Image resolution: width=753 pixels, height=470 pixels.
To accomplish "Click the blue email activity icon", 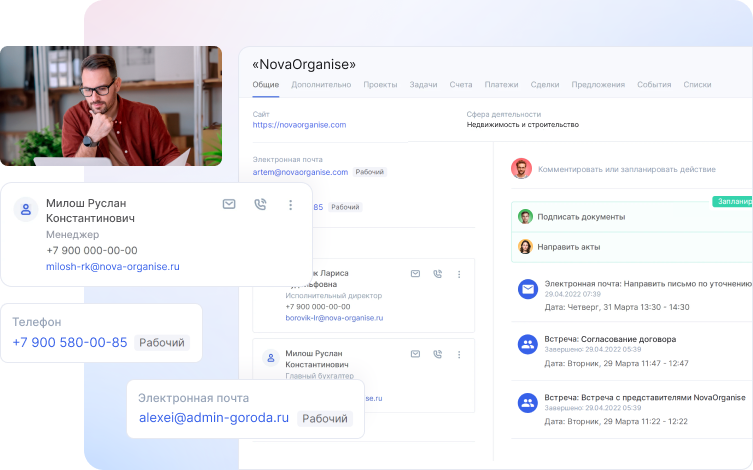I will coord(527,289).
